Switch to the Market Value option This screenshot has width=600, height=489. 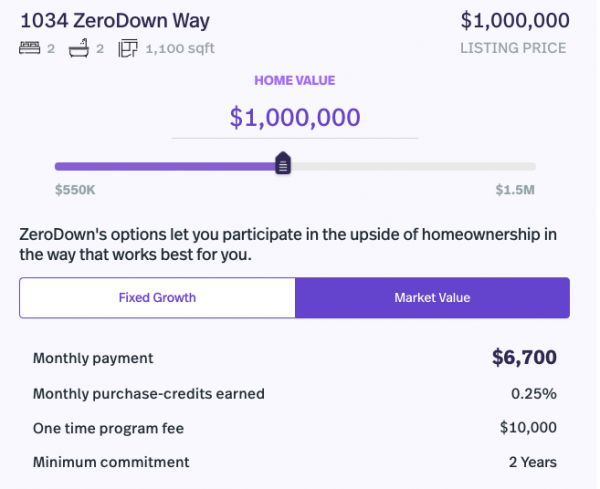coord(432,297)
